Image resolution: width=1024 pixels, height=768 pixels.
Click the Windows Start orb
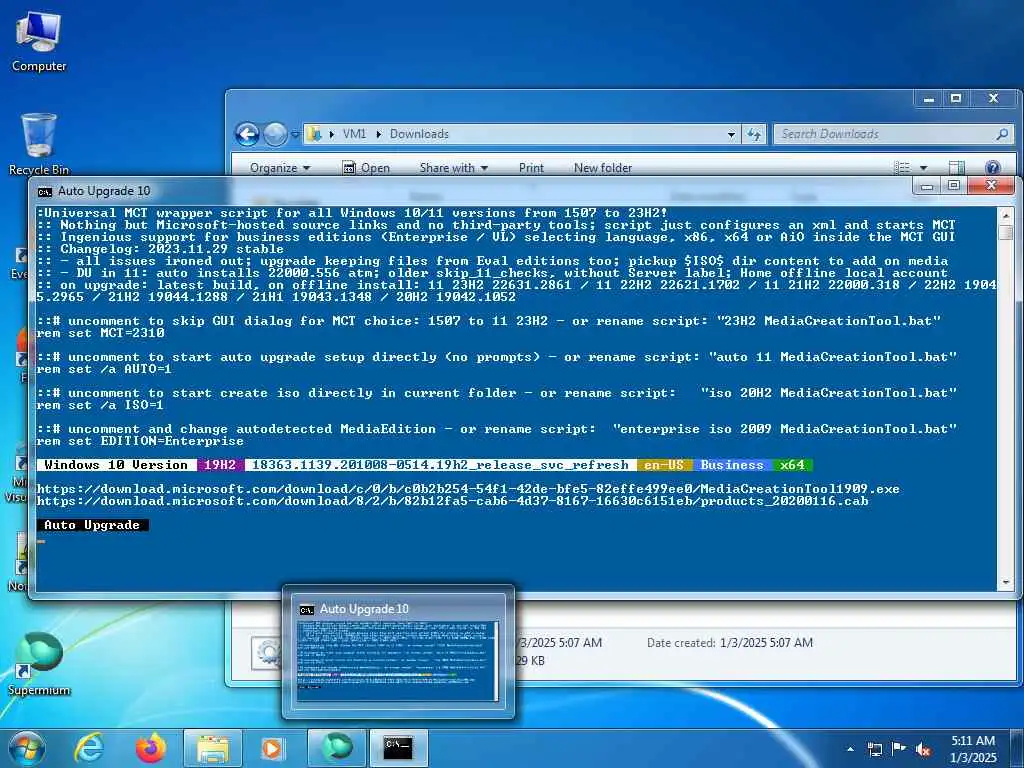(x=27, y=748)
